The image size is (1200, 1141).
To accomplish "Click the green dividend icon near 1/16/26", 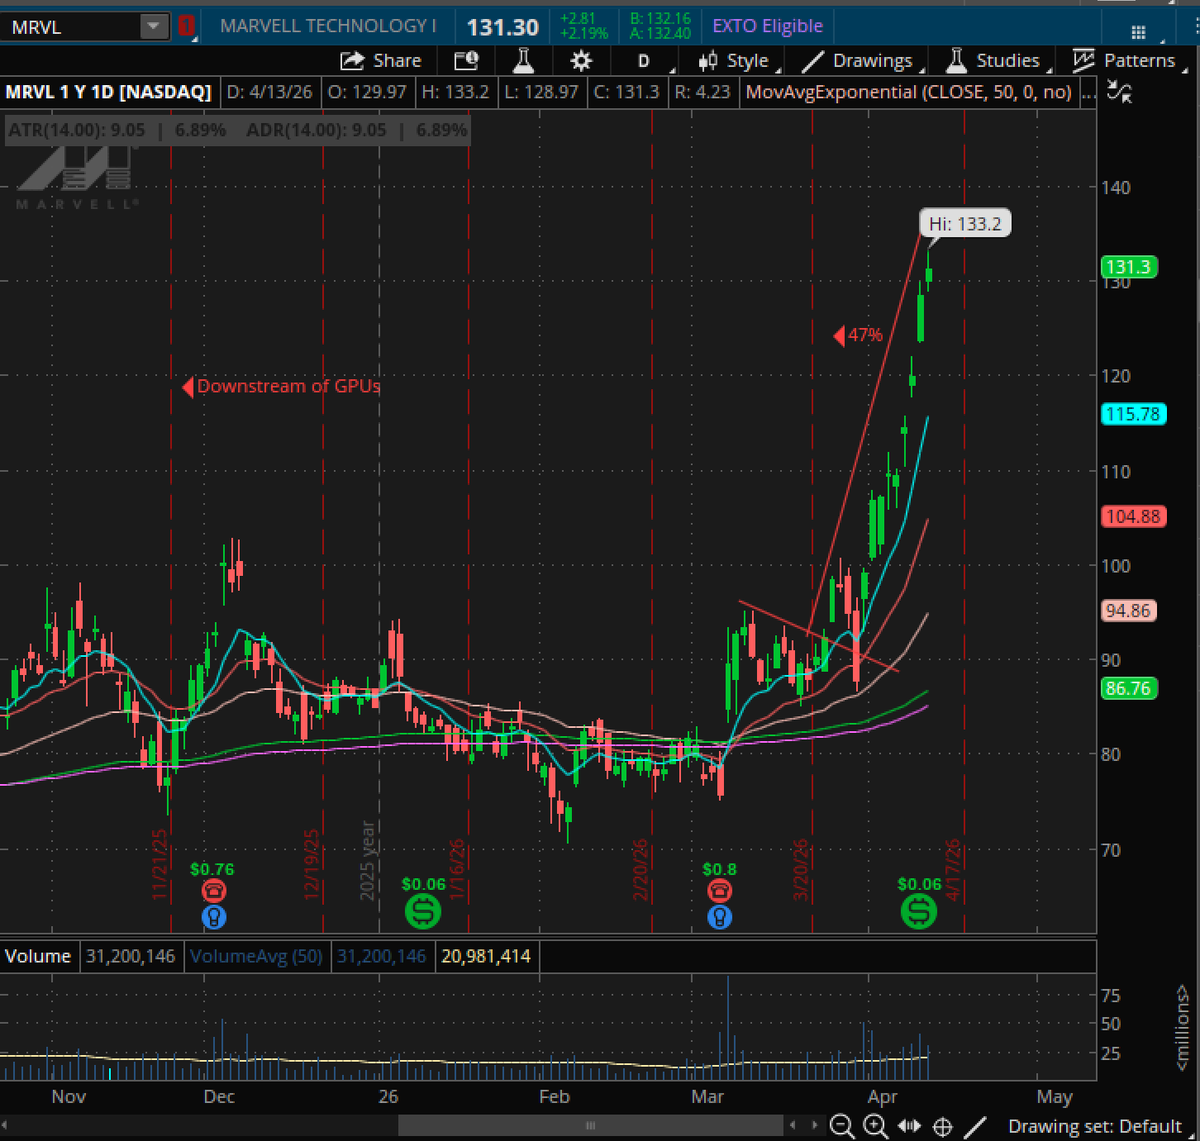I will click(x=423, y=911).
